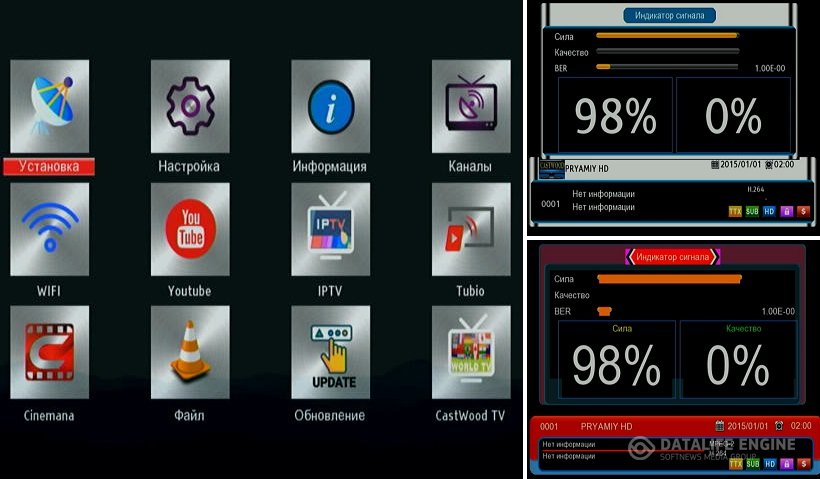The height and width of the screenshot is (479, 820).
Task: Click purple lock icon in top info bar
Action: tap(786, 211)
